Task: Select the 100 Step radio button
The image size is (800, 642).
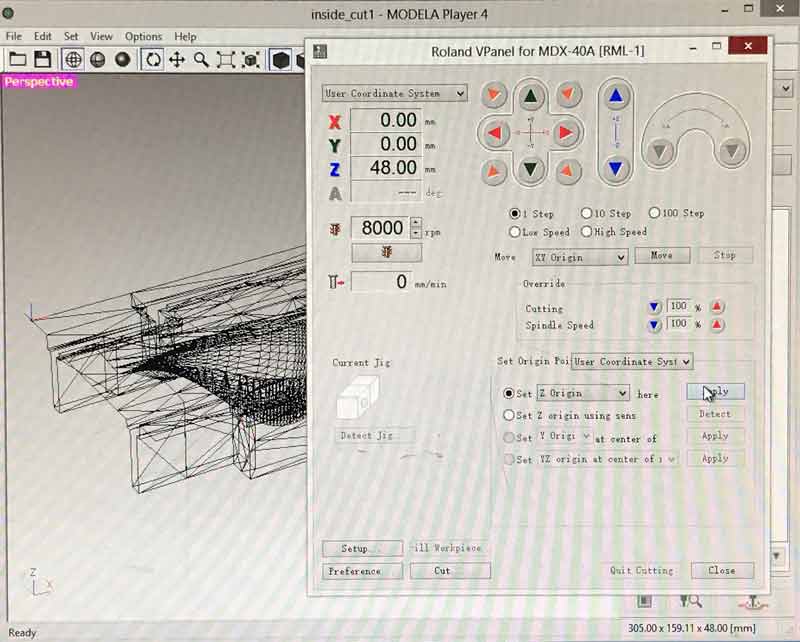Action: click(654, 212)
